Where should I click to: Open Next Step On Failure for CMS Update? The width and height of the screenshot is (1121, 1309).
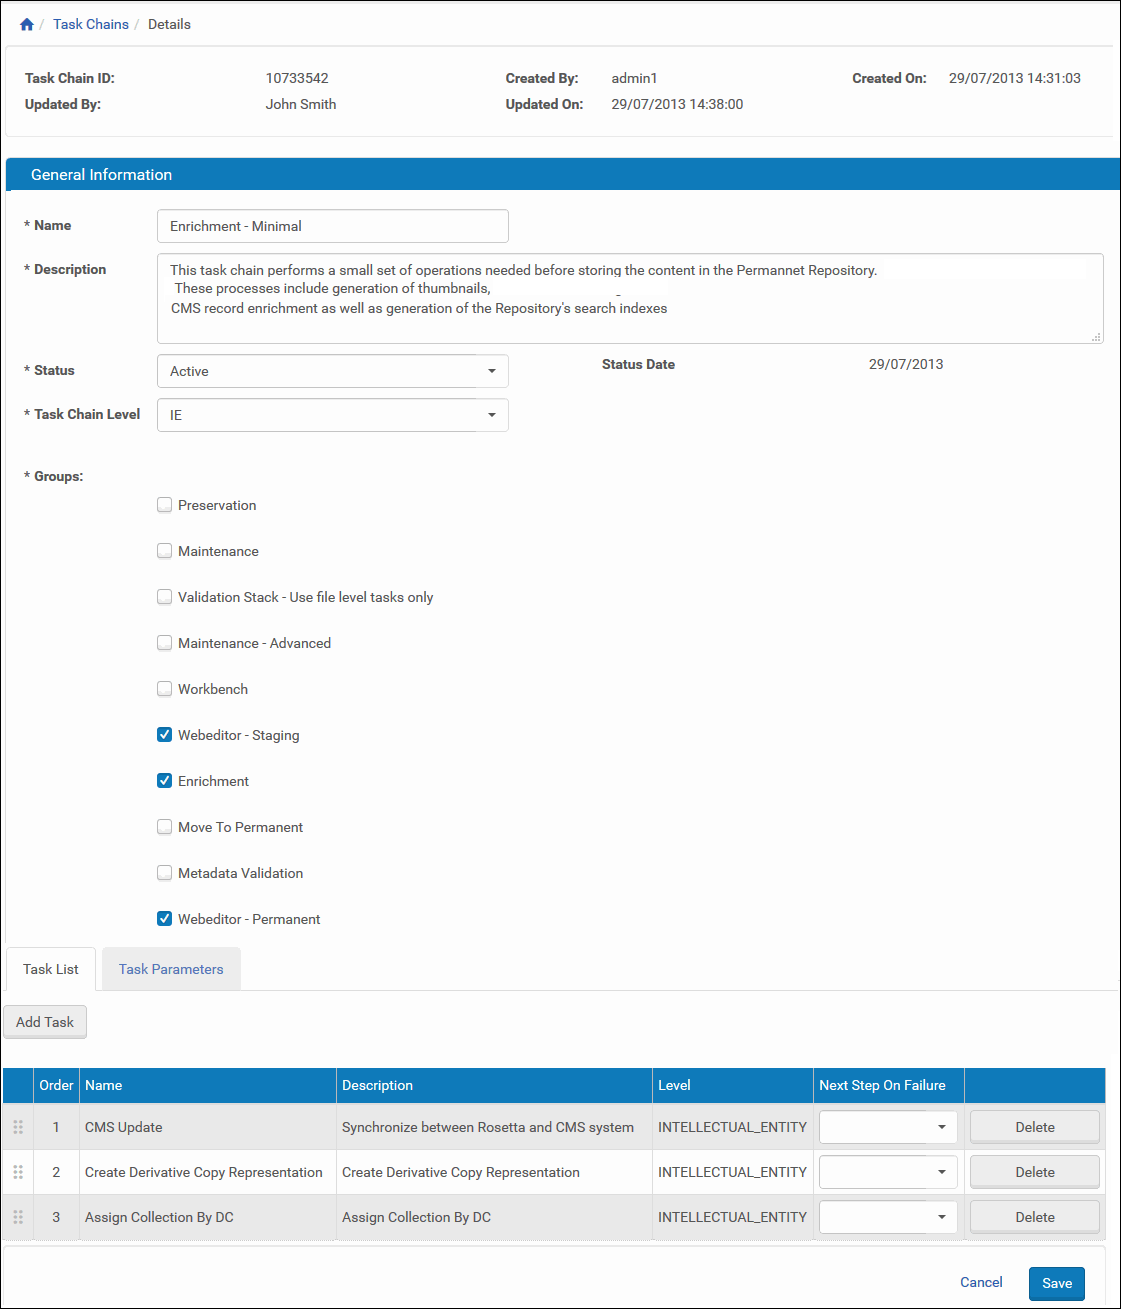[888, 1127]
